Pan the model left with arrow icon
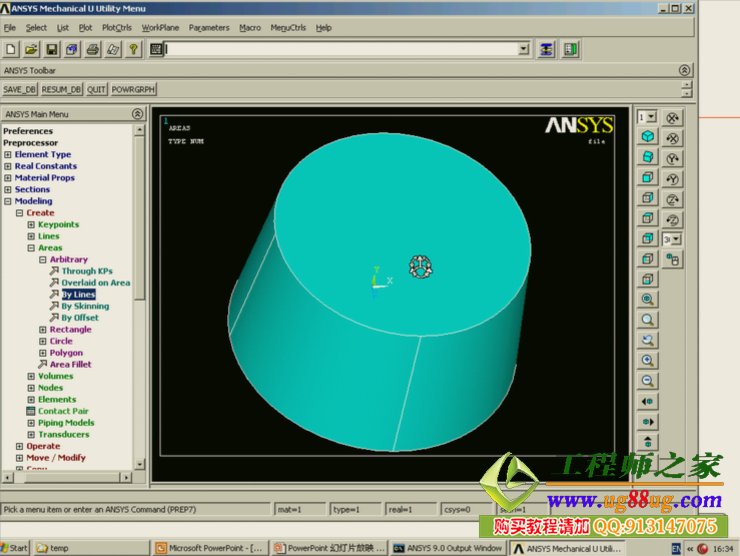This screenshot has width=740, height=556. click(x=648, y=401)
